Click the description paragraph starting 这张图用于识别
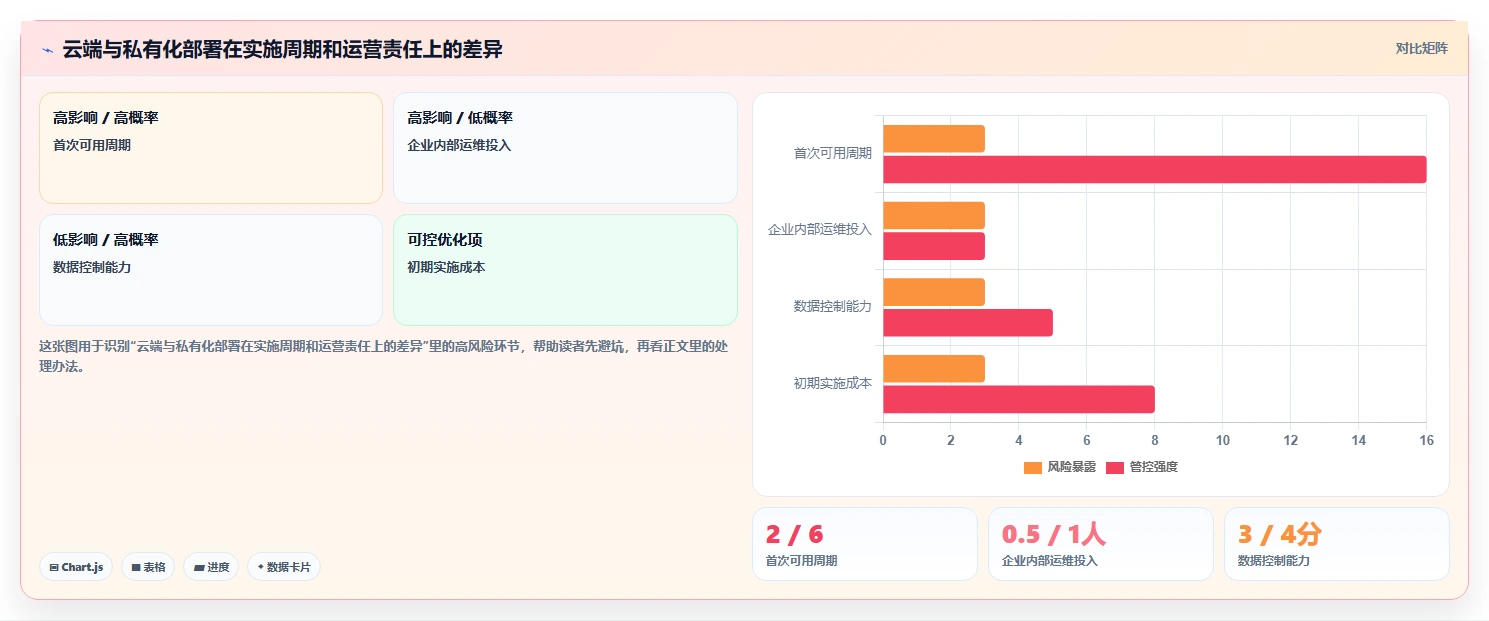This screenshot has width=1489, height=621. coord(385,356)
